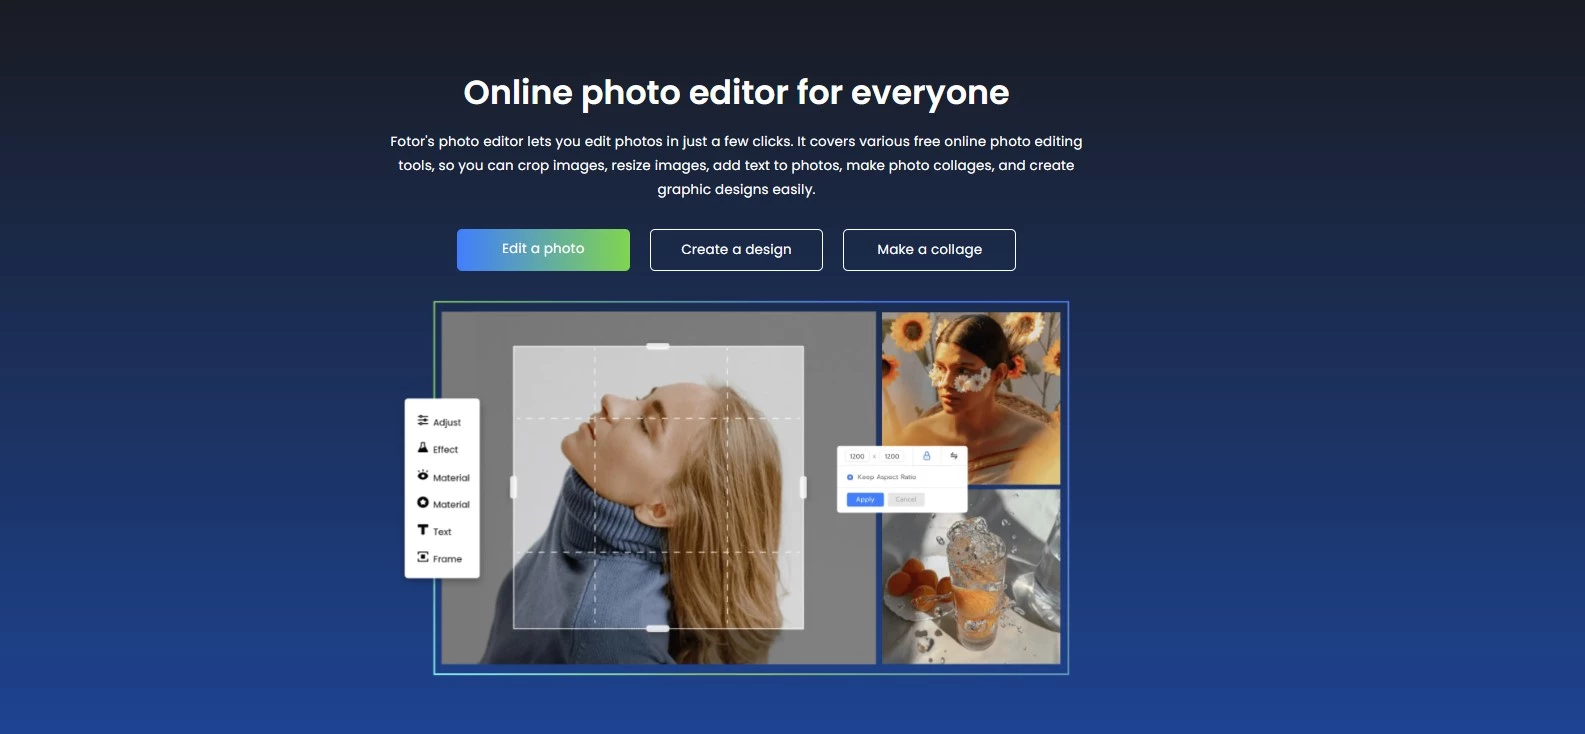
Task: Open Create a design
Action: point(736,250)
